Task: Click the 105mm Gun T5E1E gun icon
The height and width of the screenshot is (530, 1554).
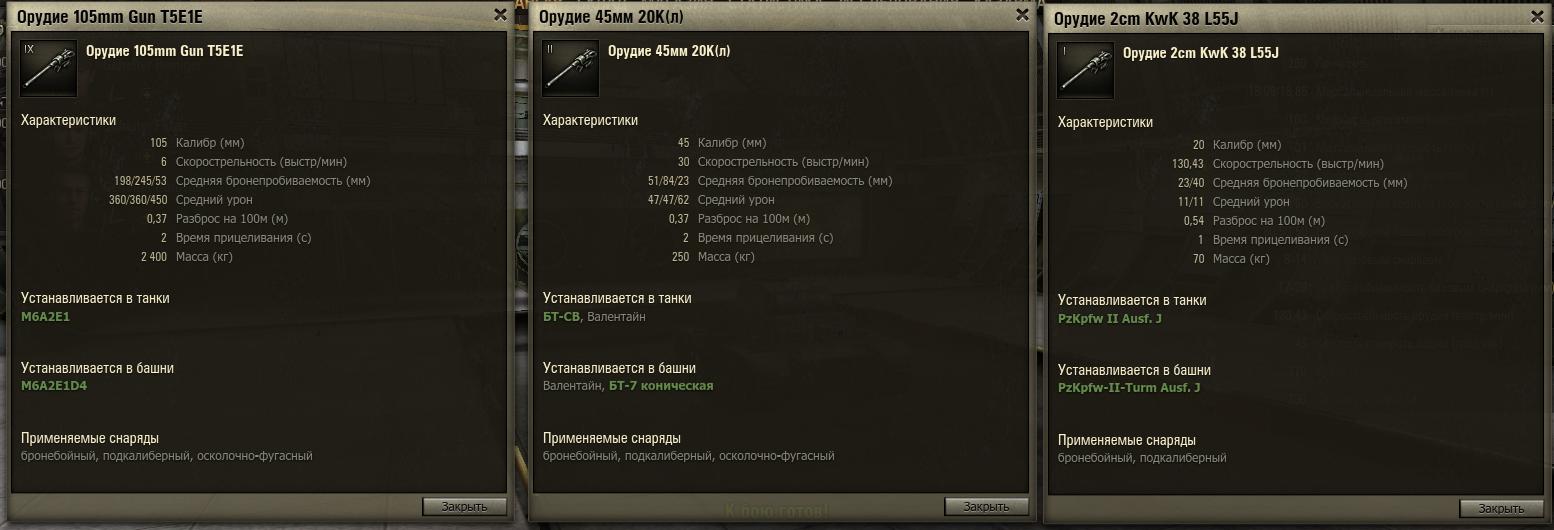Action: (49, 69)
